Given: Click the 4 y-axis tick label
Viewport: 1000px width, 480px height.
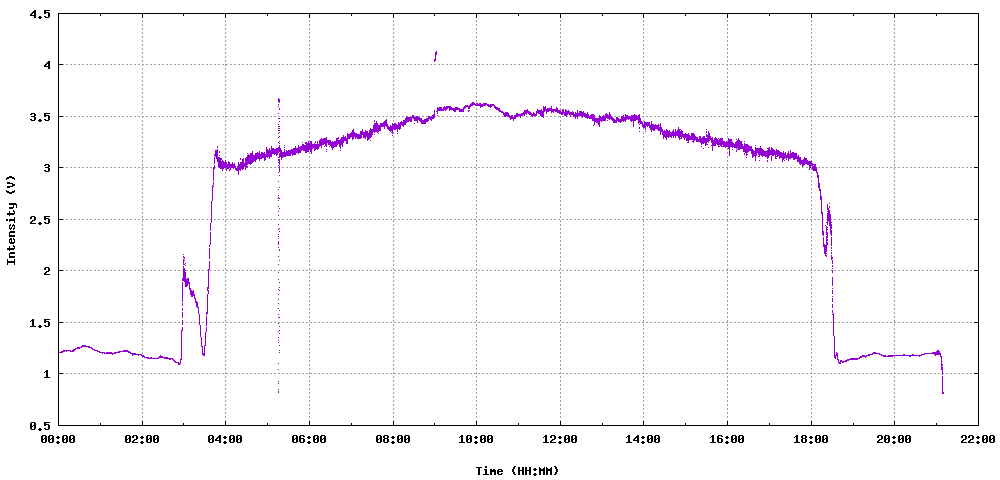Looking at the screenshot, I should pyautogui.click(x=47, y=65).
